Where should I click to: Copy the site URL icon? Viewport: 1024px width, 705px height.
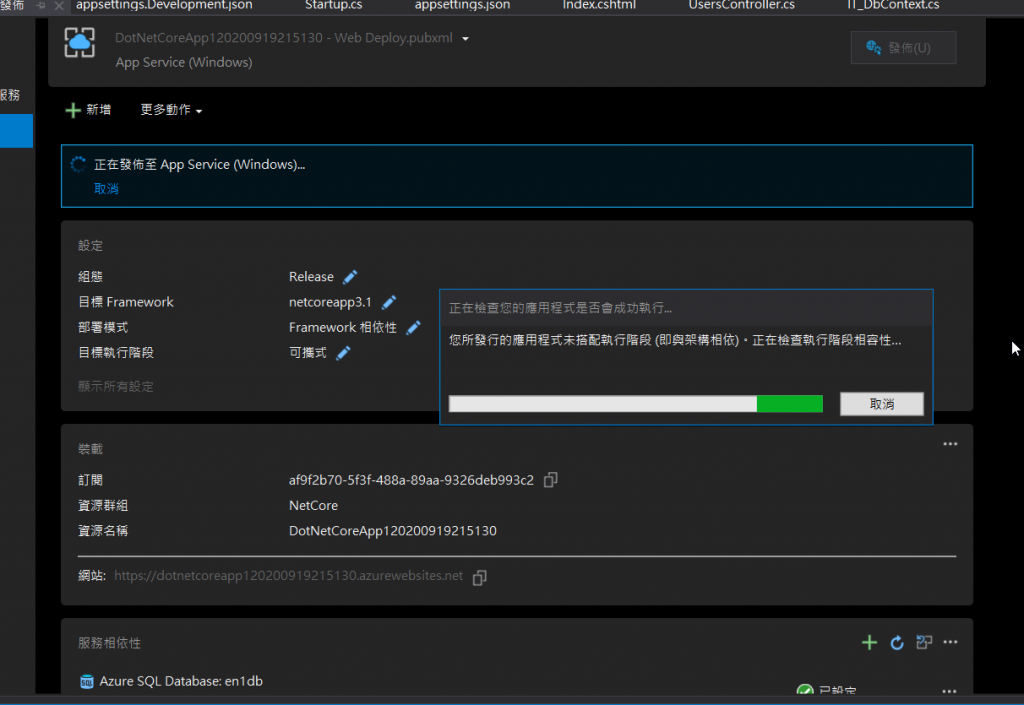[479, 578]
